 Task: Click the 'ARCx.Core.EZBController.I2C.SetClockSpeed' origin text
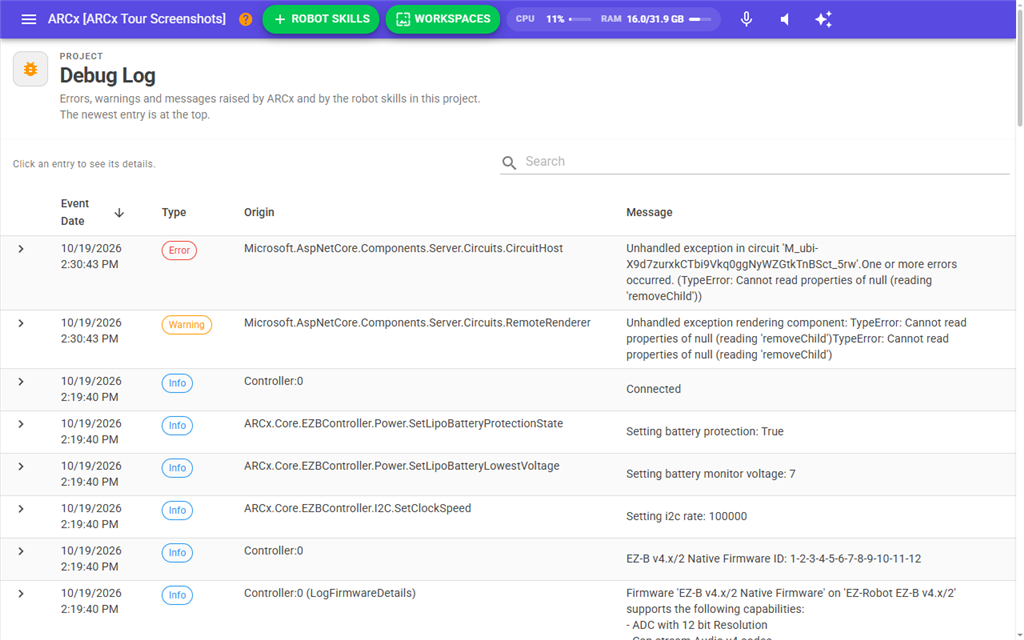(357, 508)
